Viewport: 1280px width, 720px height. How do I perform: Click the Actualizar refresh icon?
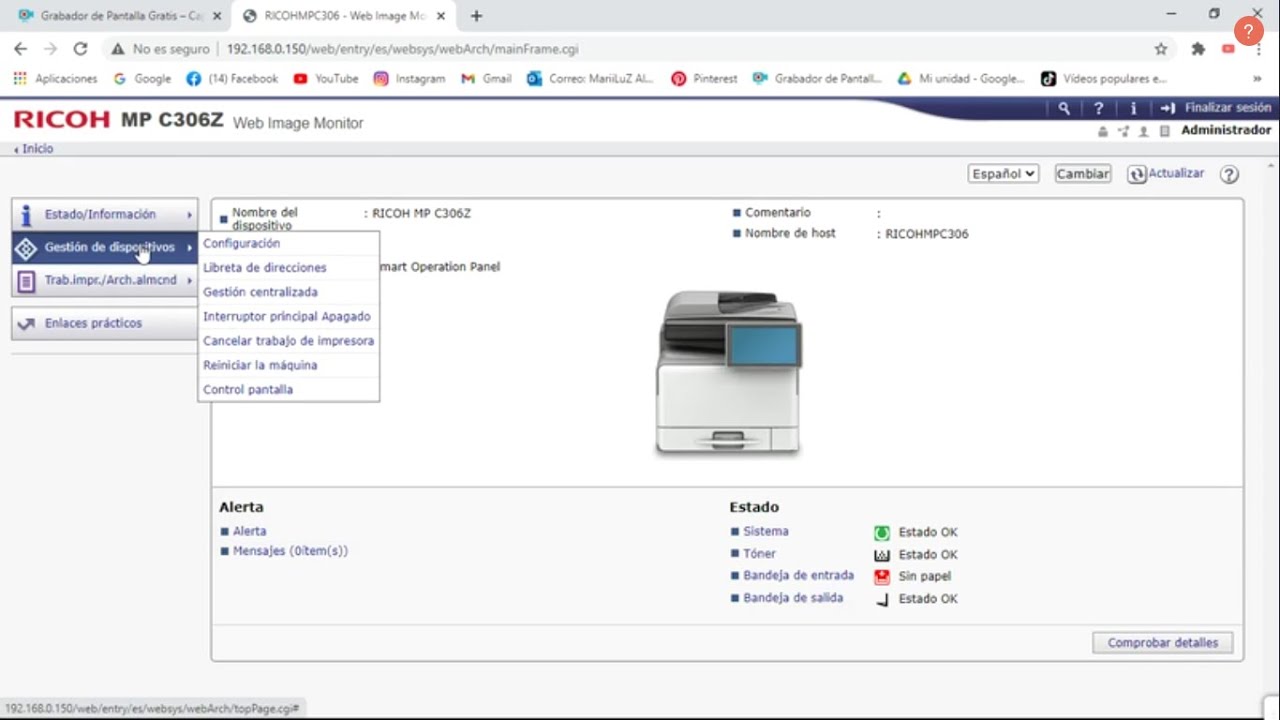1137,174
